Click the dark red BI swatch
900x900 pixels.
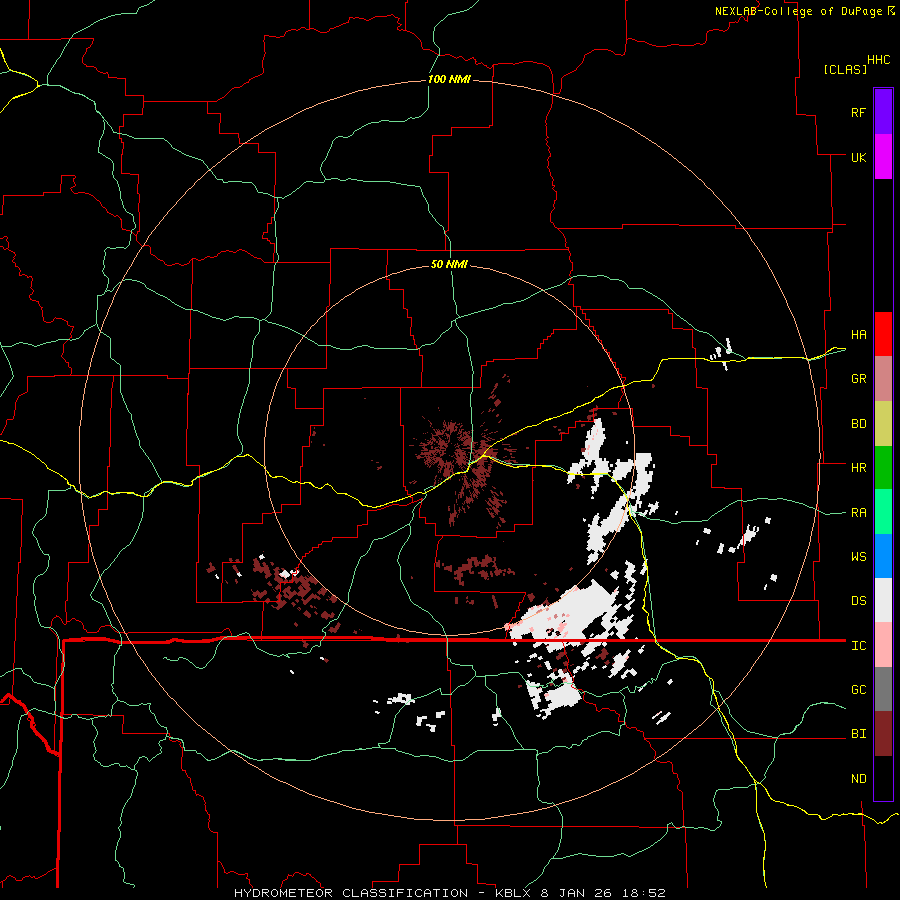(883, 734)
